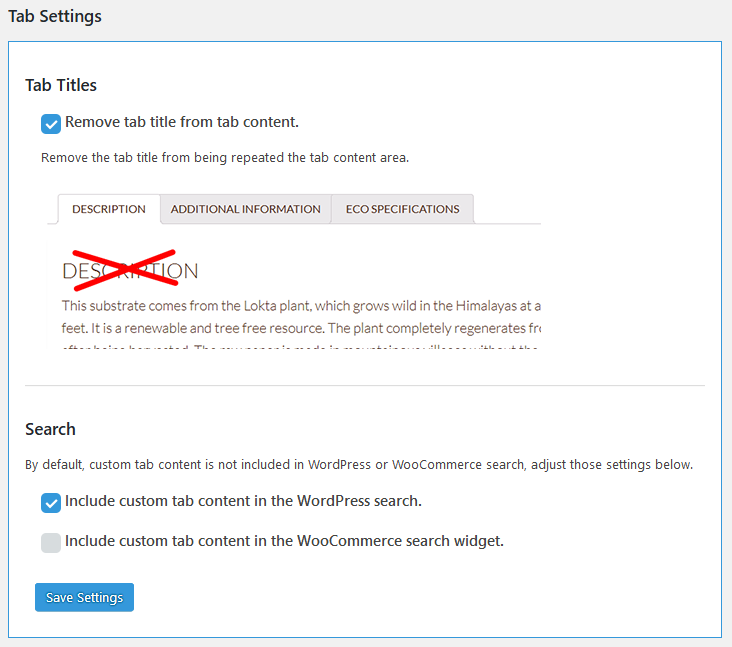
Task: Click the "By default, custom tab content" description
Action: pyautogui.click(x=359, y=465)
